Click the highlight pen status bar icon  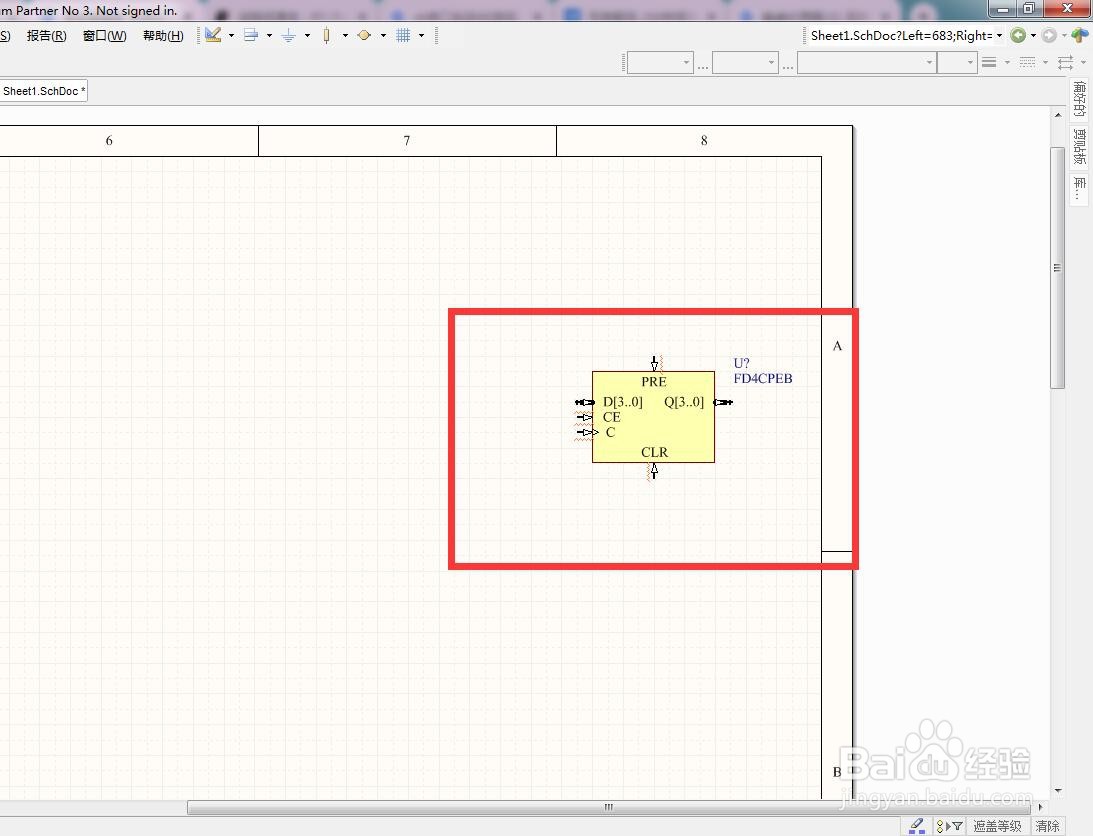tap(917, 826)
